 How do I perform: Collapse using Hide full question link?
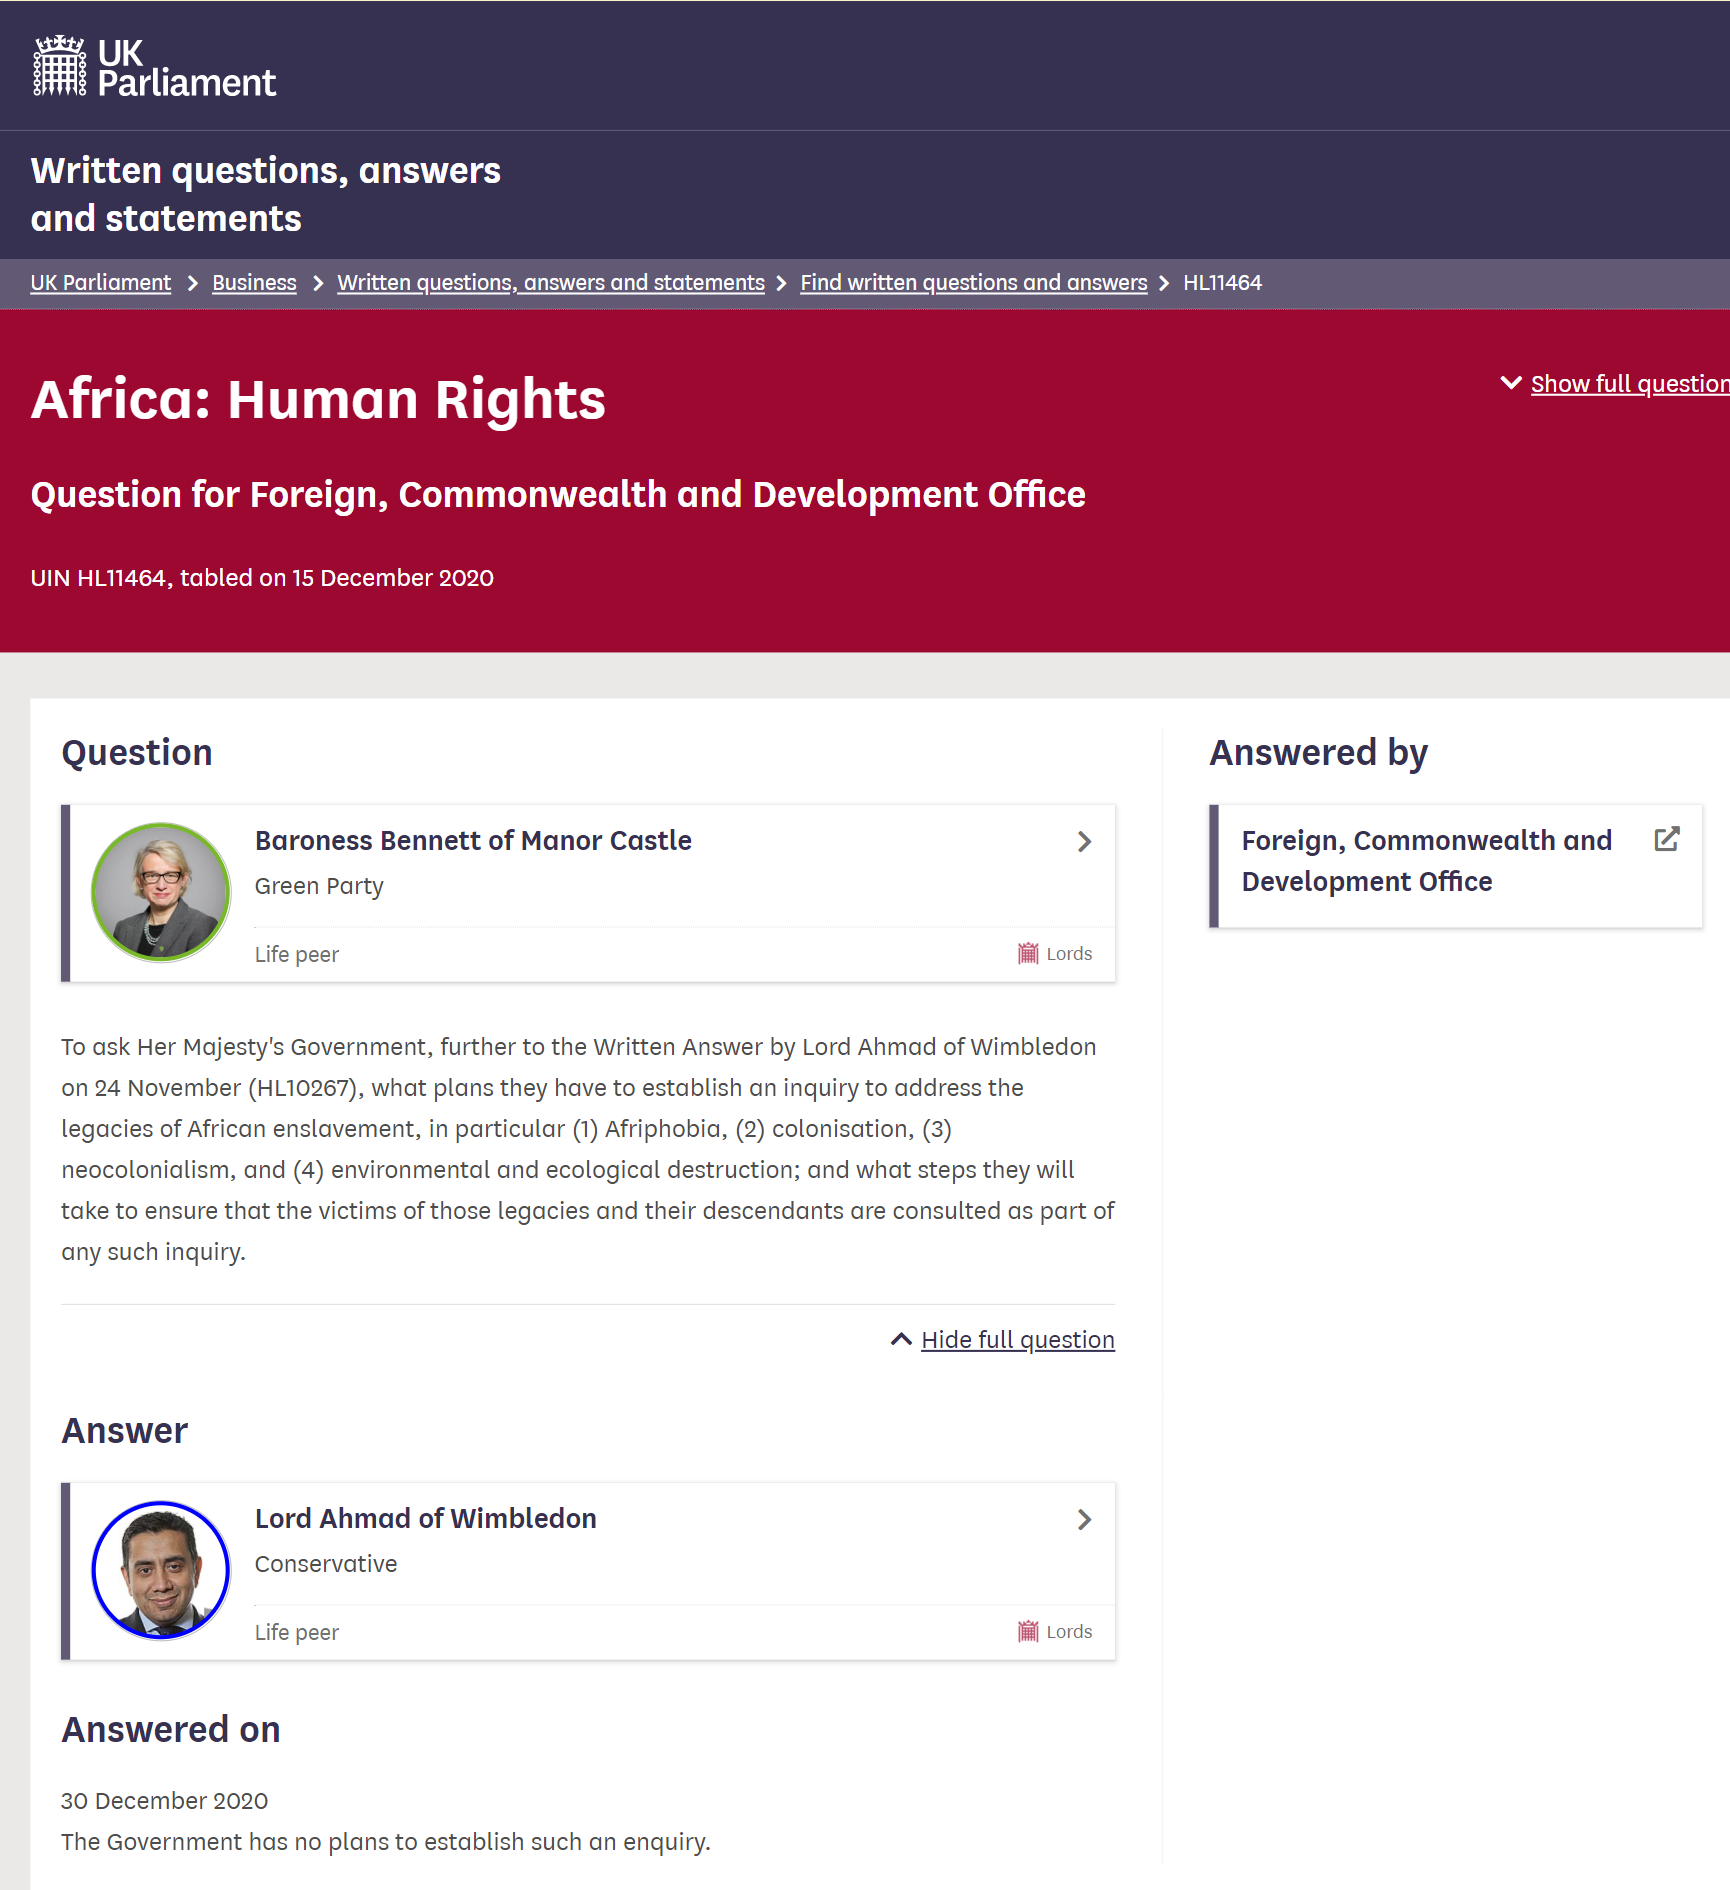pos(1017,1340)
